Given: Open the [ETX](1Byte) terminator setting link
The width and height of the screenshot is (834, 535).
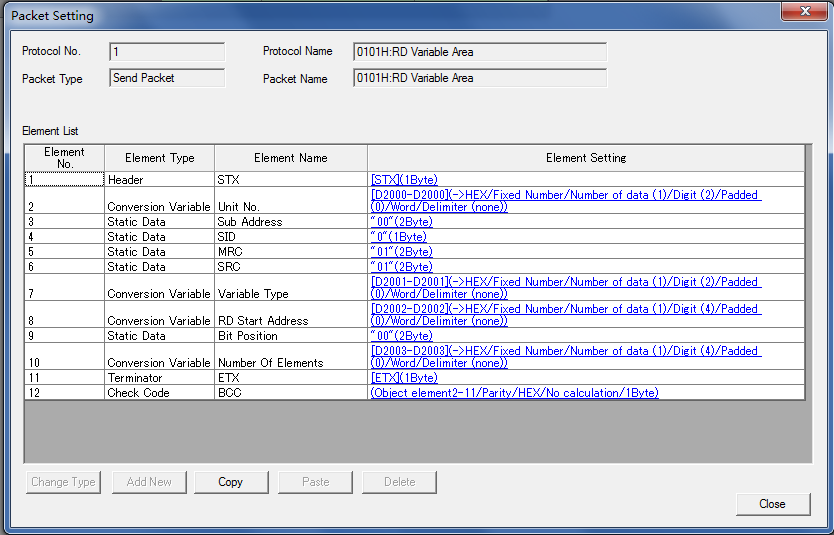Looking at the screenshot, I should pyautogui.click(x=404, y=378).
